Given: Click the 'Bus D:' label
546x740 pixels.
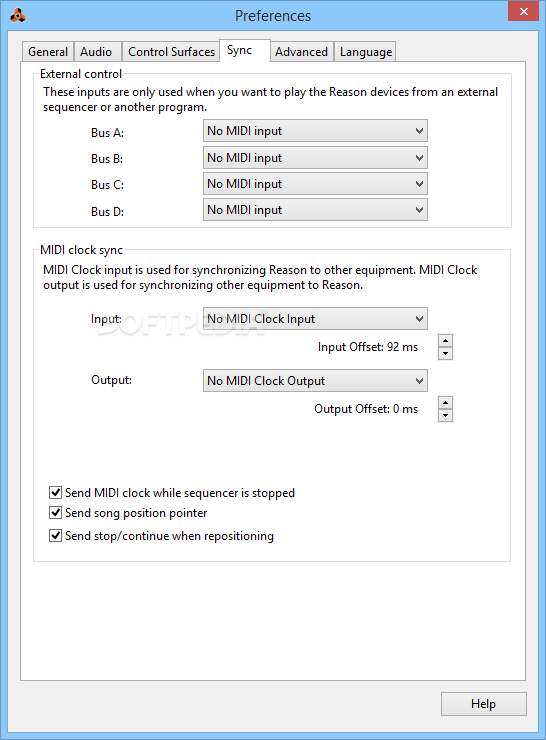Looking at the screenshot, I should click(107, 211).
